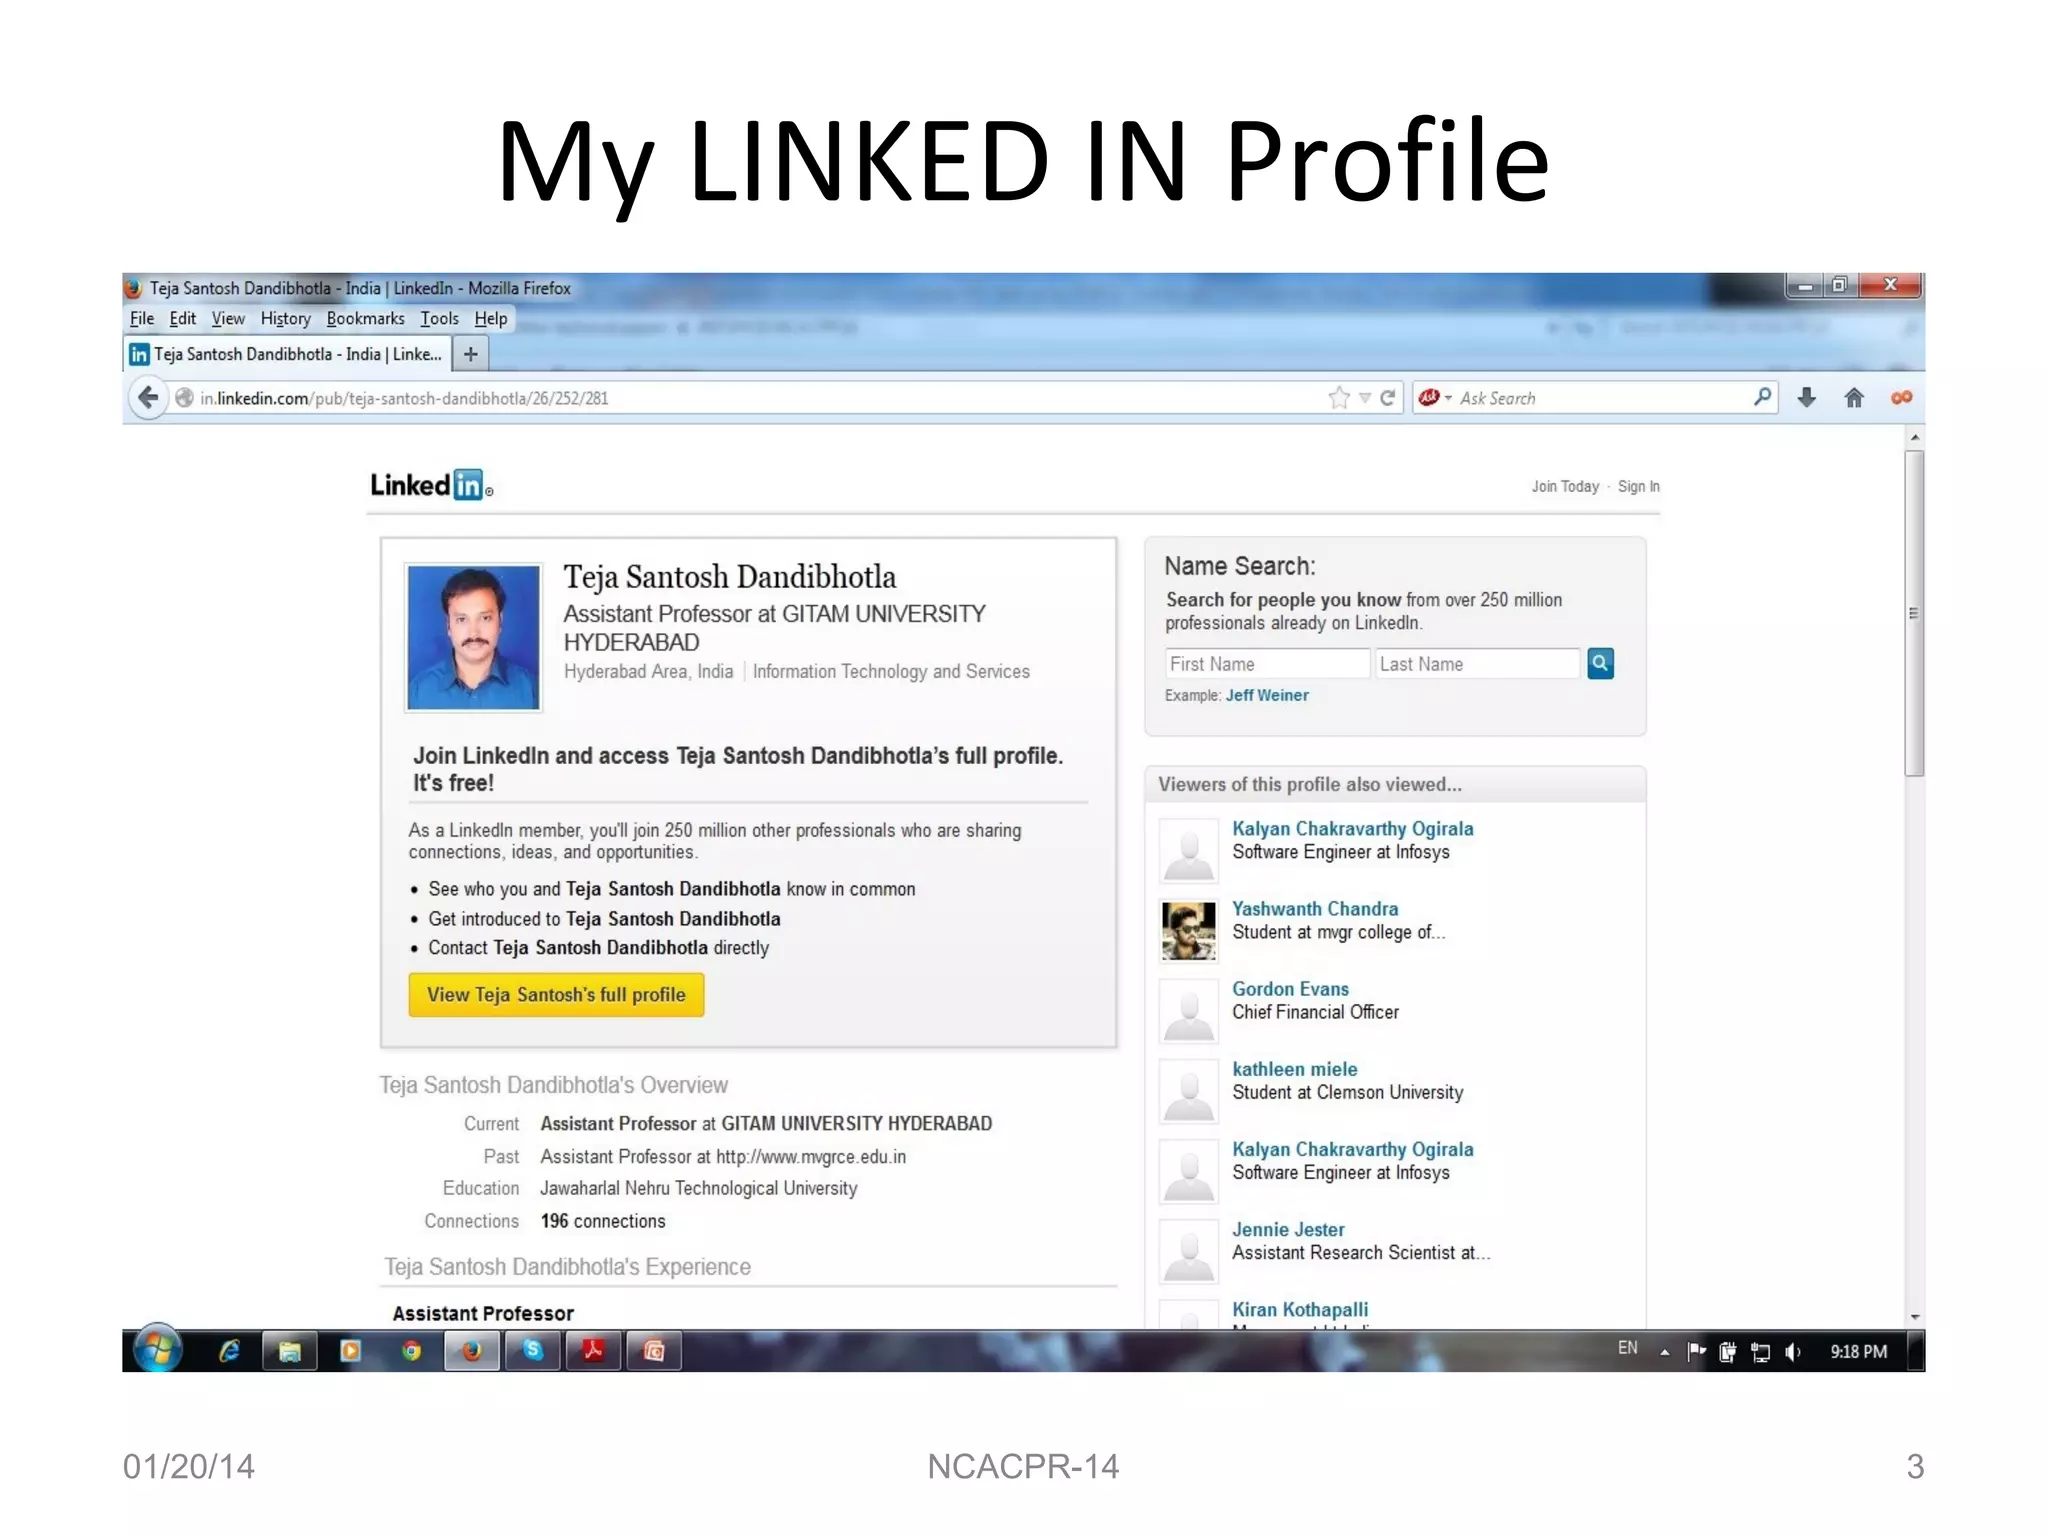Click the EN language indicator

[x=1628, y=1348]
